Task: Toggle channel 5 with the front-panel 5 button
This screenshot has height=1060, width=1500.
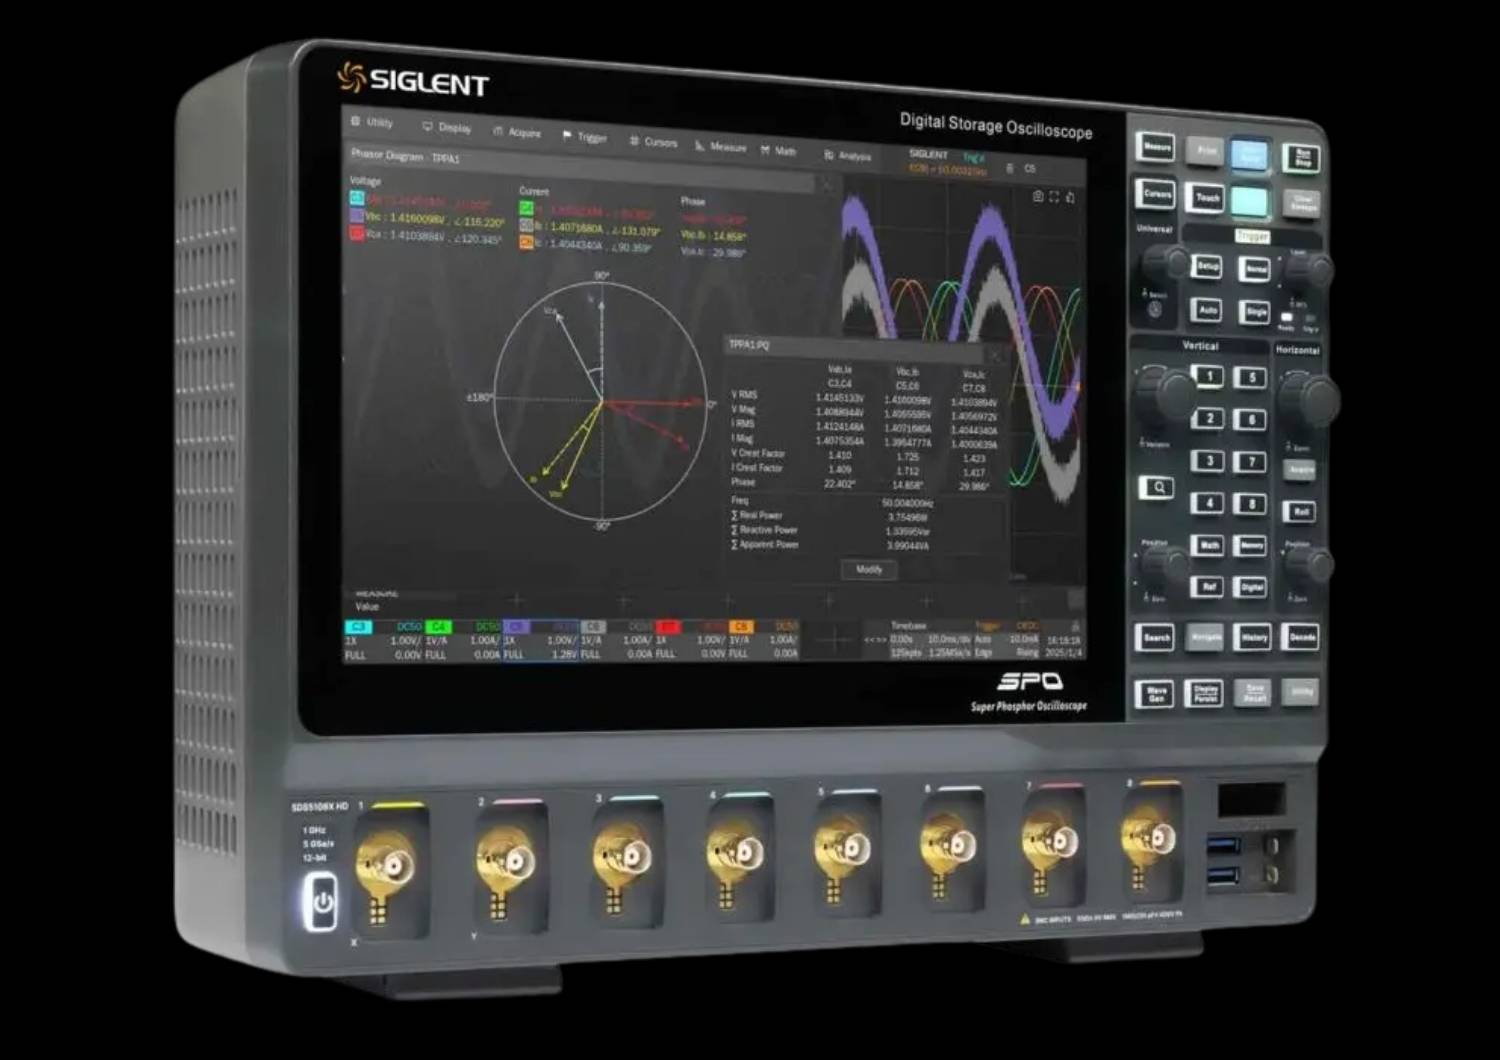Action: pyautogui.click(x=1251, y=377)
